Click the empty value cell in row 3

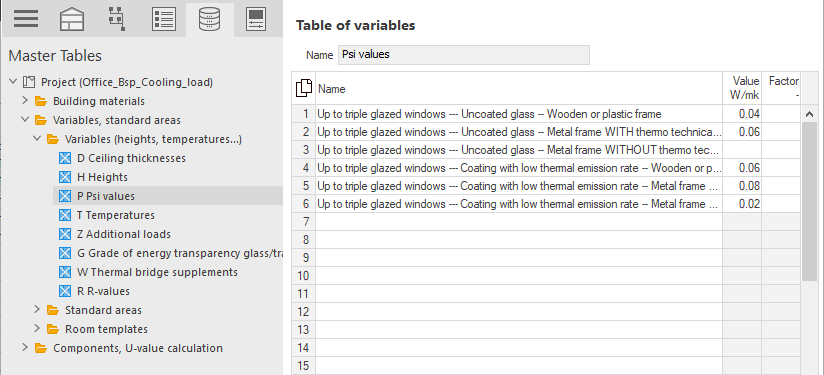coord(742,150)
